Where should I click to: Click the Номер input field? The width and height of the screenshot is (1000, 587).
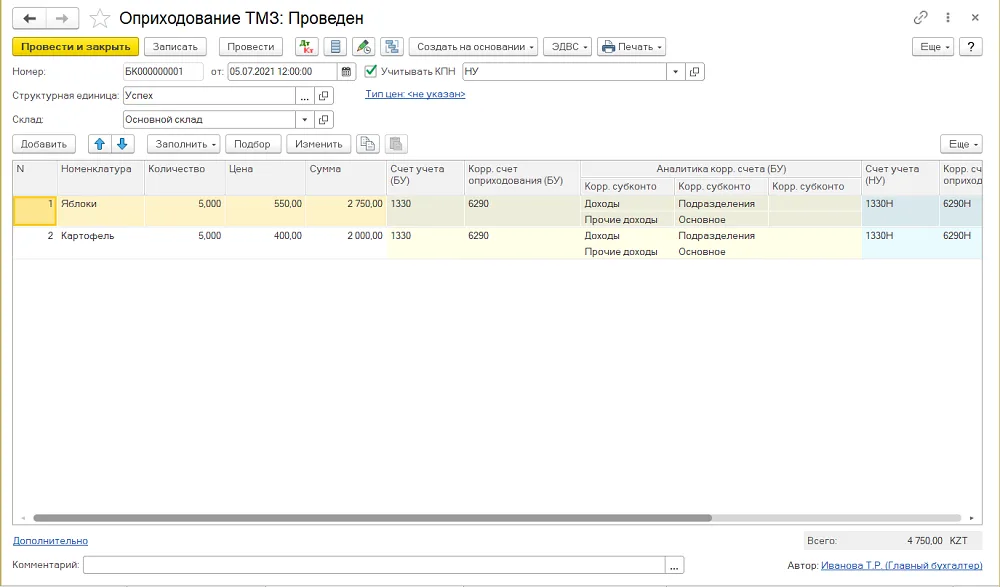coord(163,71)
